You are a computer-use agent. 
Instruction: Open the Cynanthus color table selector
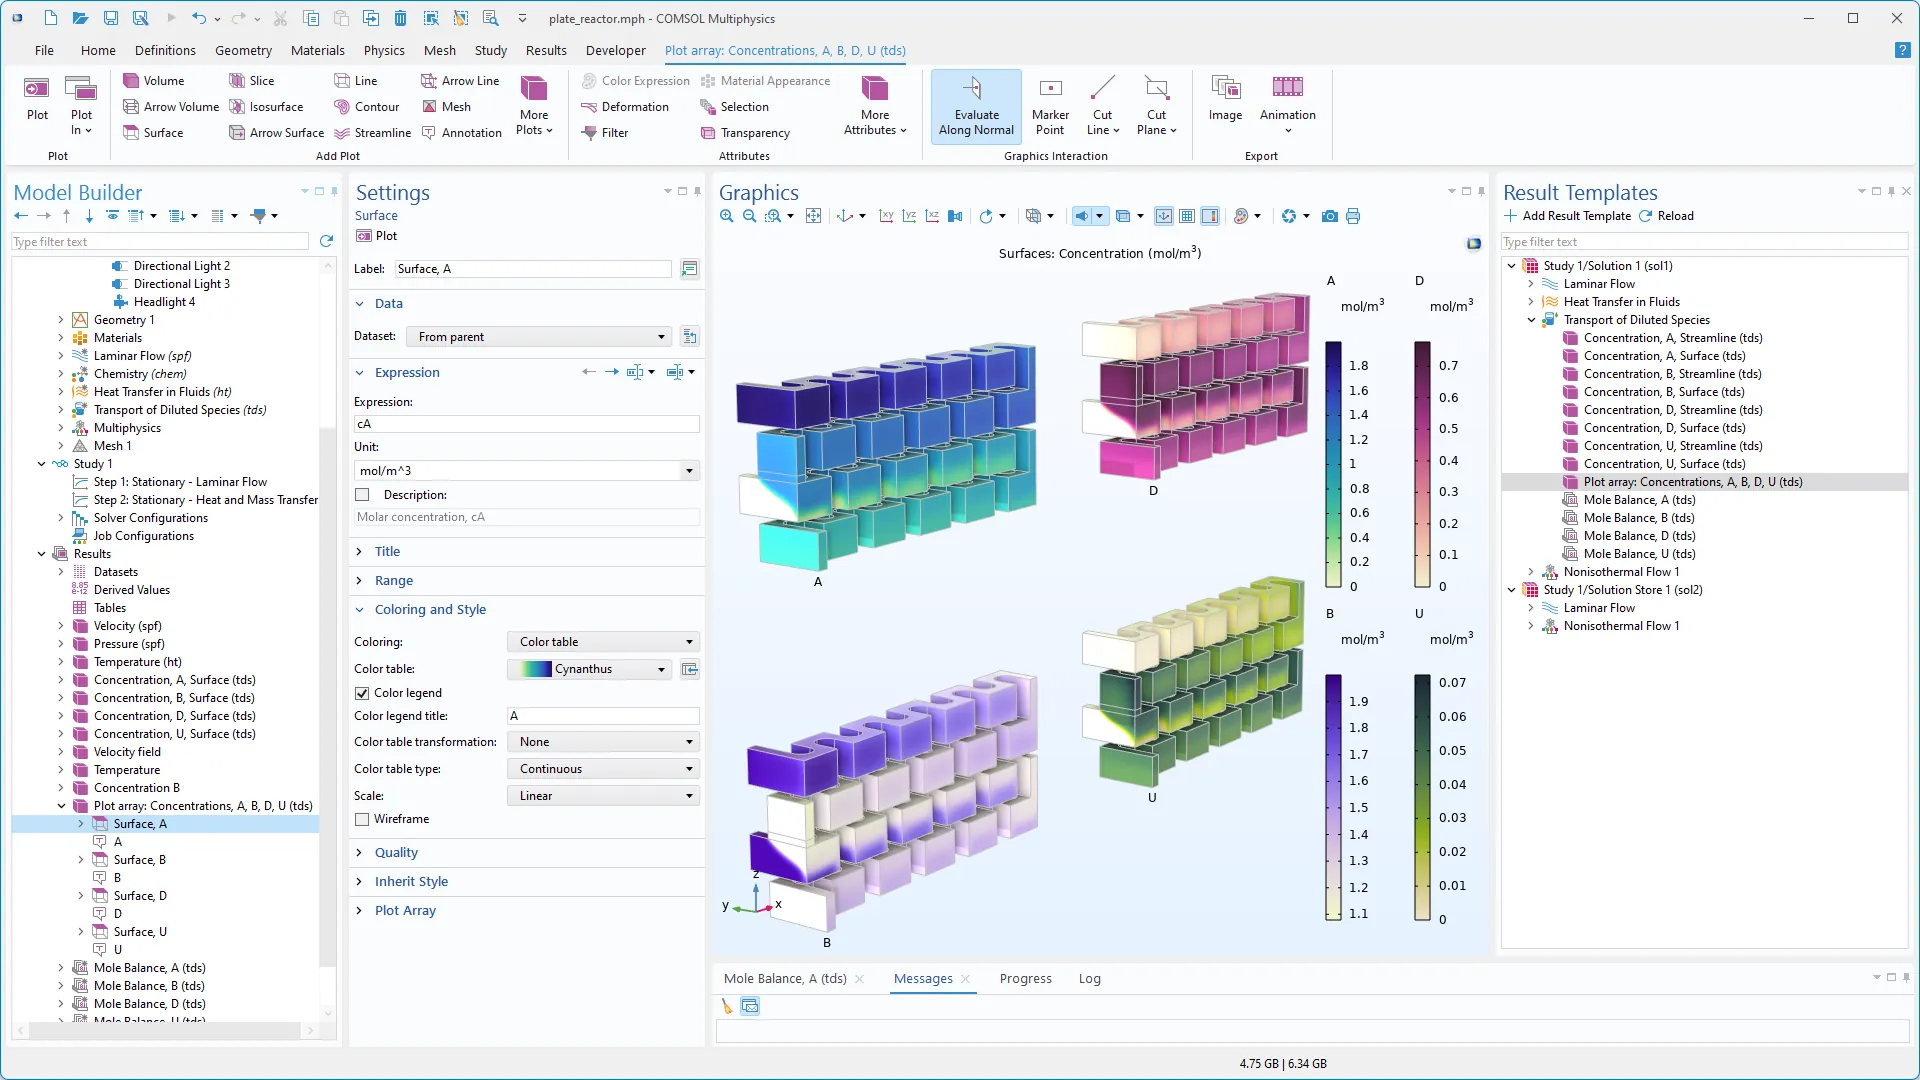588,669
